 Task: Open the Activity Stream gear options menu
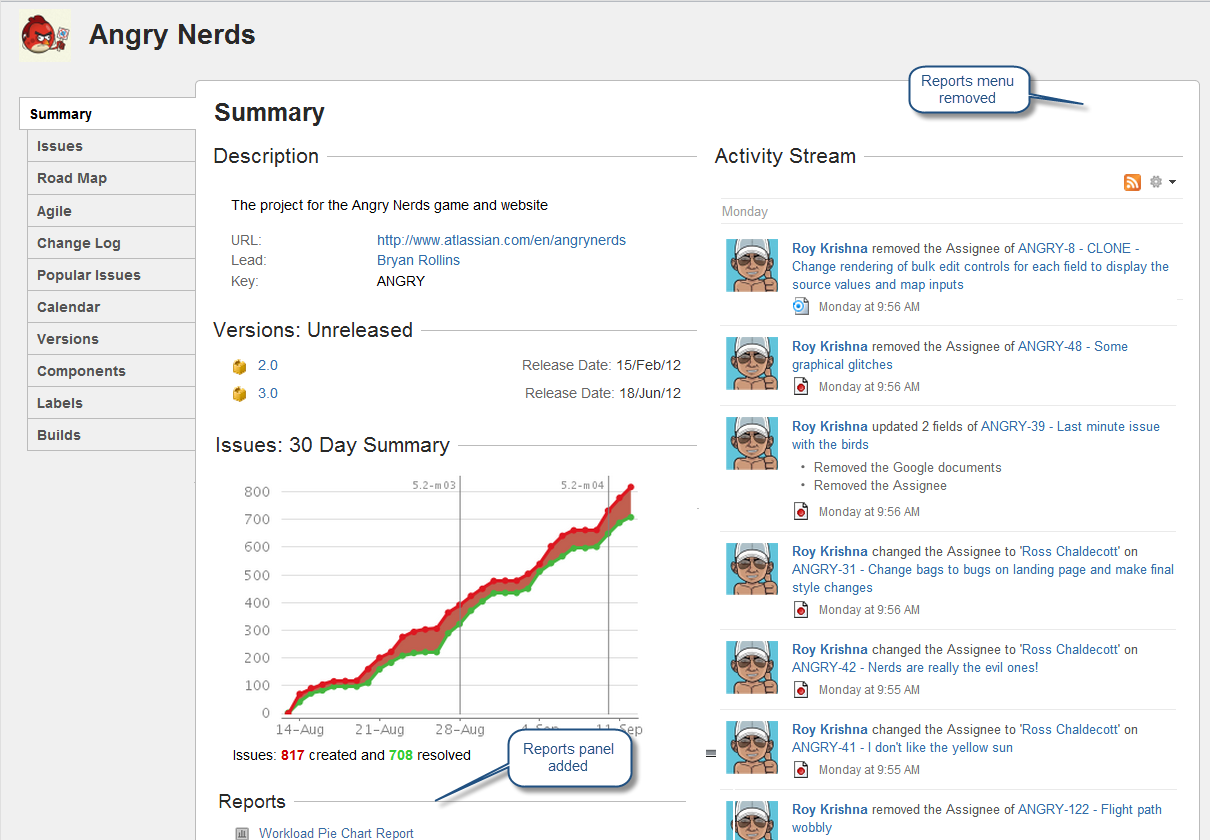(1162, 182)
